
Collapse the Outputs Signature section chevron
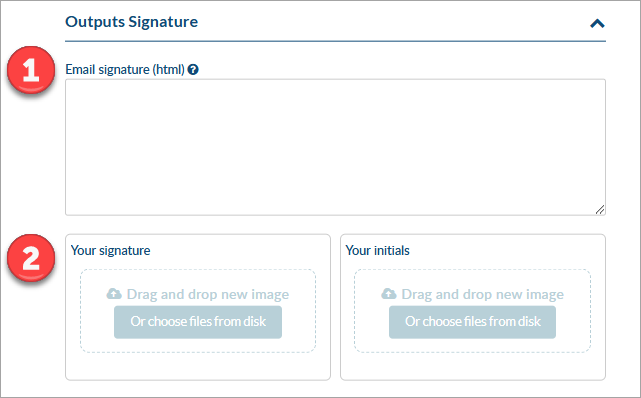pyautogui.click(x=597, y=24)
